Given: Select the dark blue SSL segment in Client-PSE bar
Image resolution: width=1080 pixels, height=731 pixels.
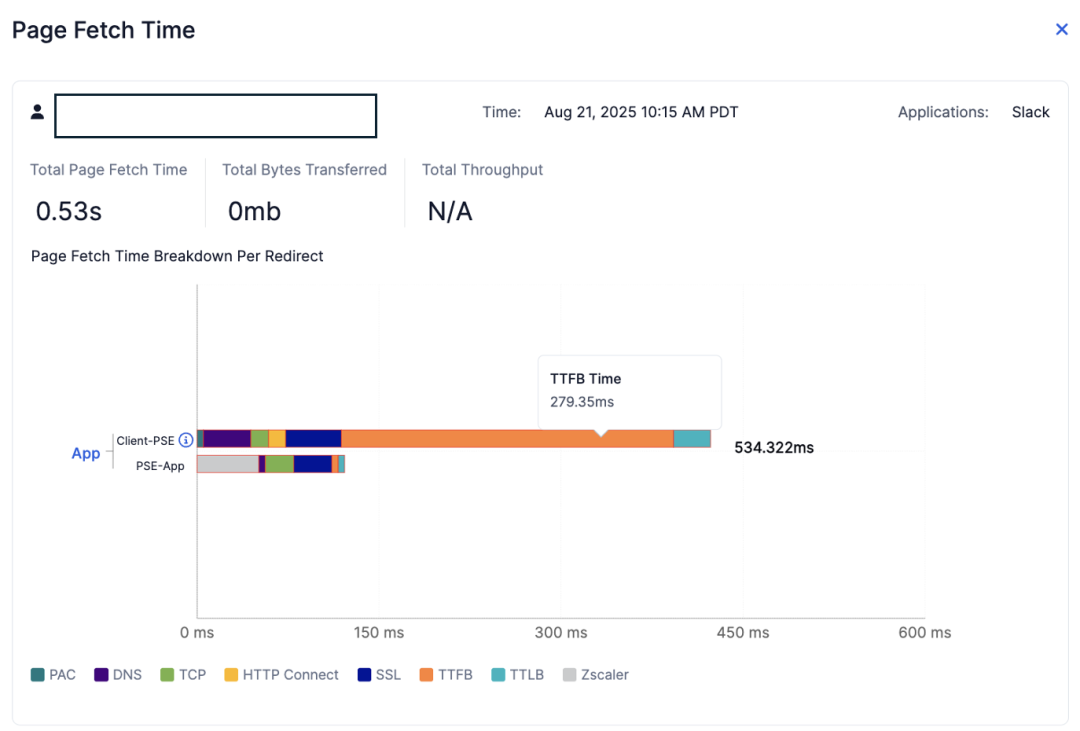Looking at the screenshot, I should 313,439.
